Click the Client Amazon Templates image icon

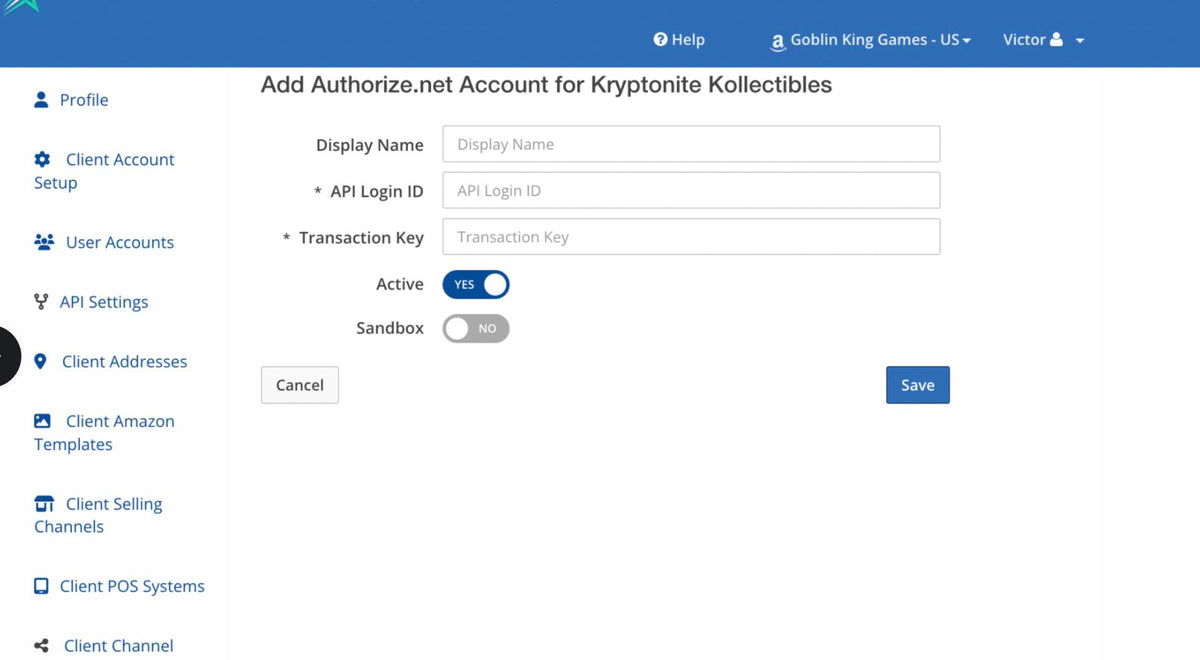point(42,421)
